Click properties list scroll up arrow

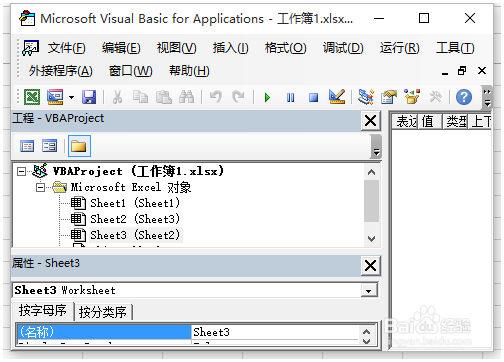[x=367, y=332]
